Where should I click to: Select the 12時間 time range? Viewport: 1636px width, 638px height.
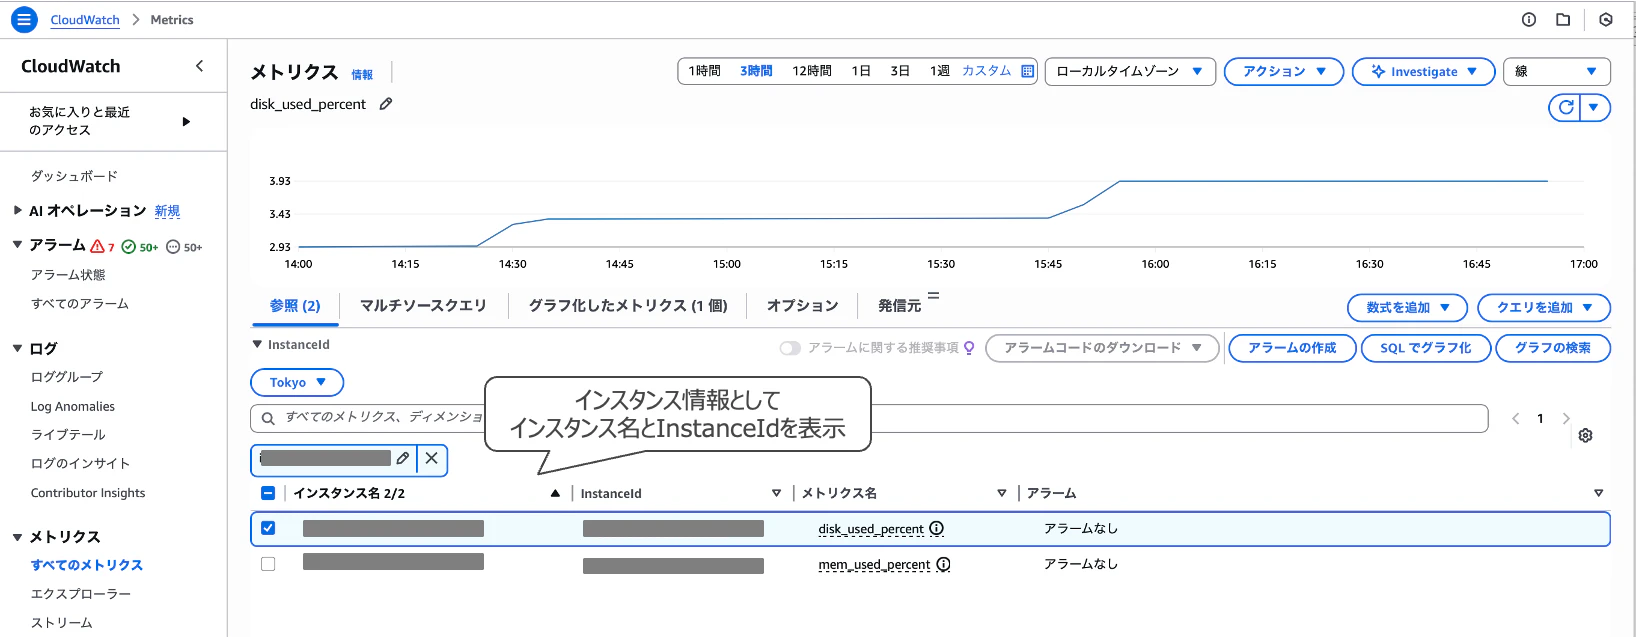click(812, 71)
